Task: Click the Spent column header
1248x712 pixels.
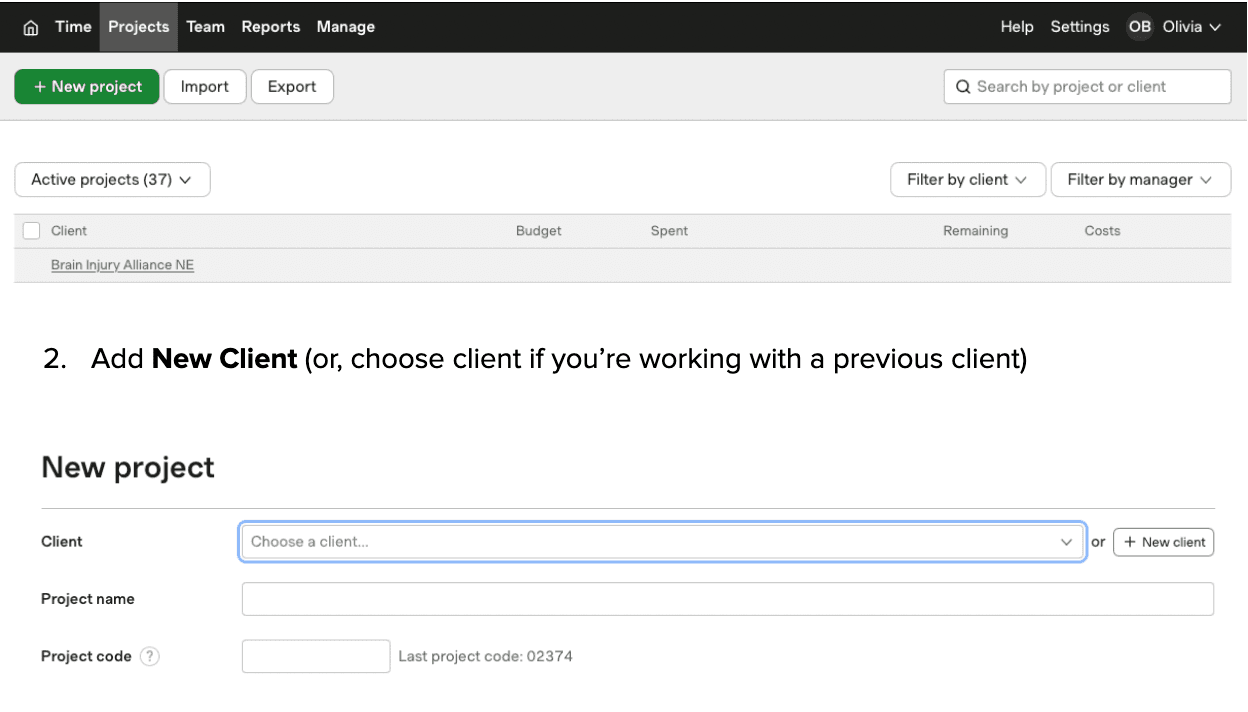Action: [669, 231]
